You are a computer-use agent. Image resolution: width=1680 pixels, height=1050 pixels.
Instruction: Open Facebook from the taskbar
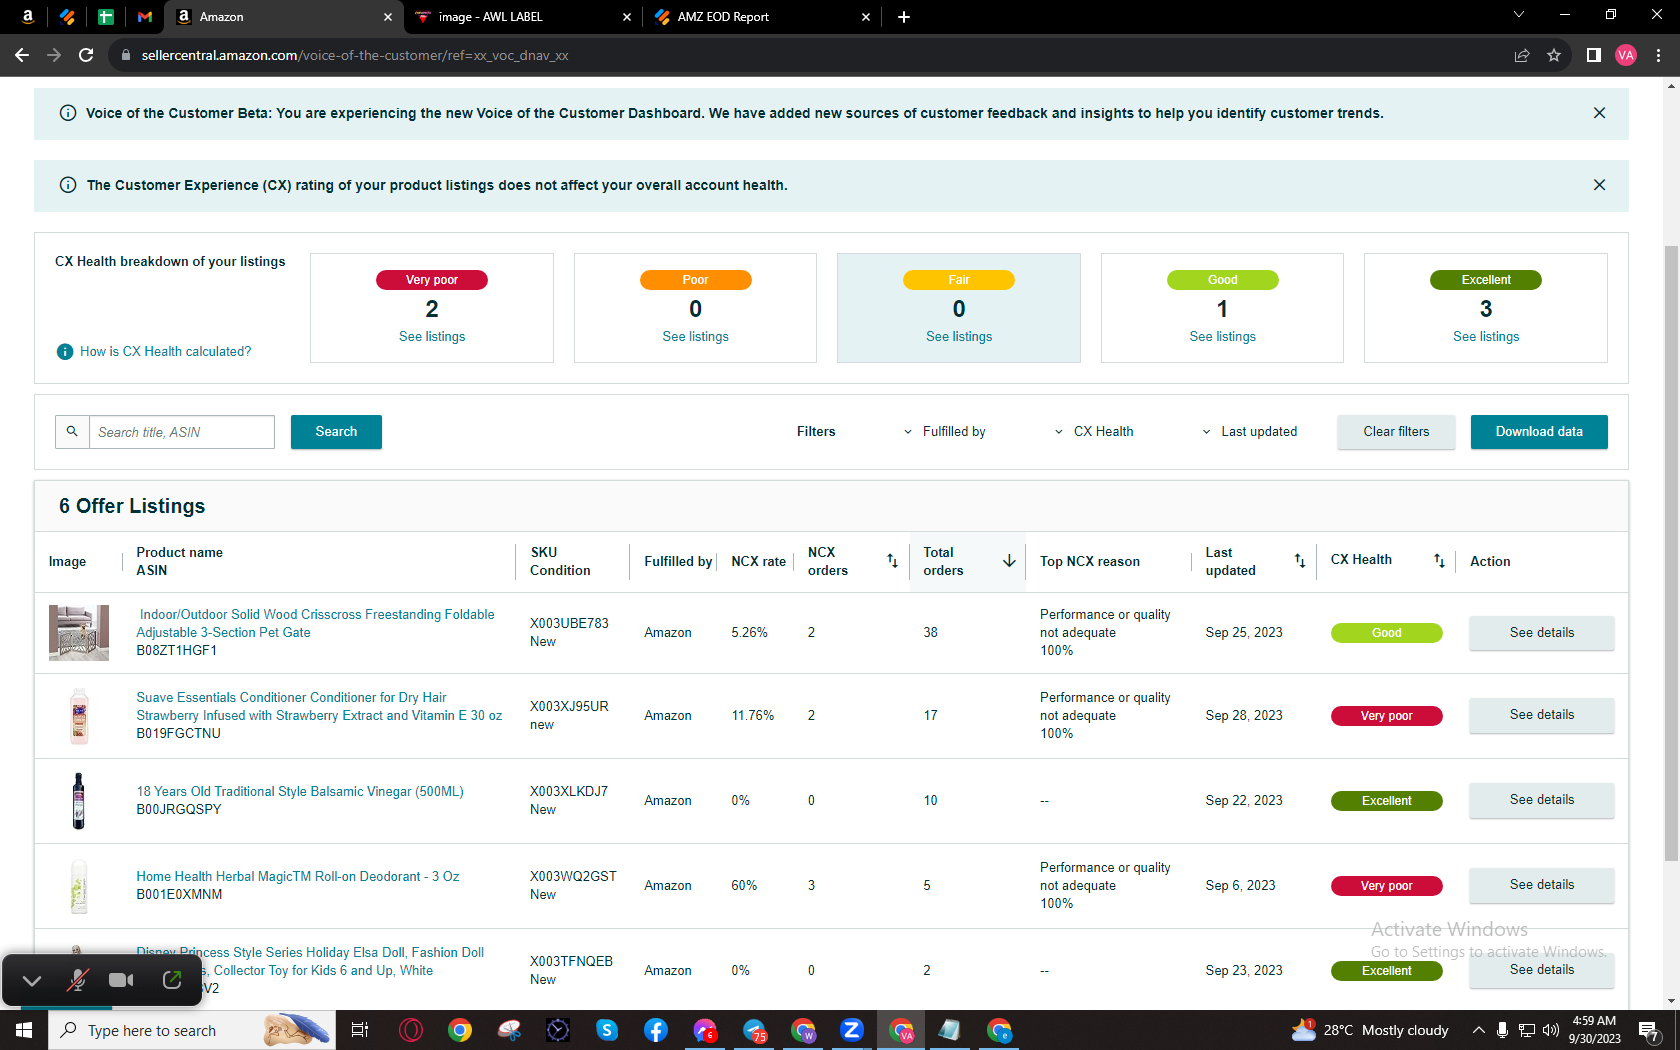pyautogui.click(x=656, y=1030)
